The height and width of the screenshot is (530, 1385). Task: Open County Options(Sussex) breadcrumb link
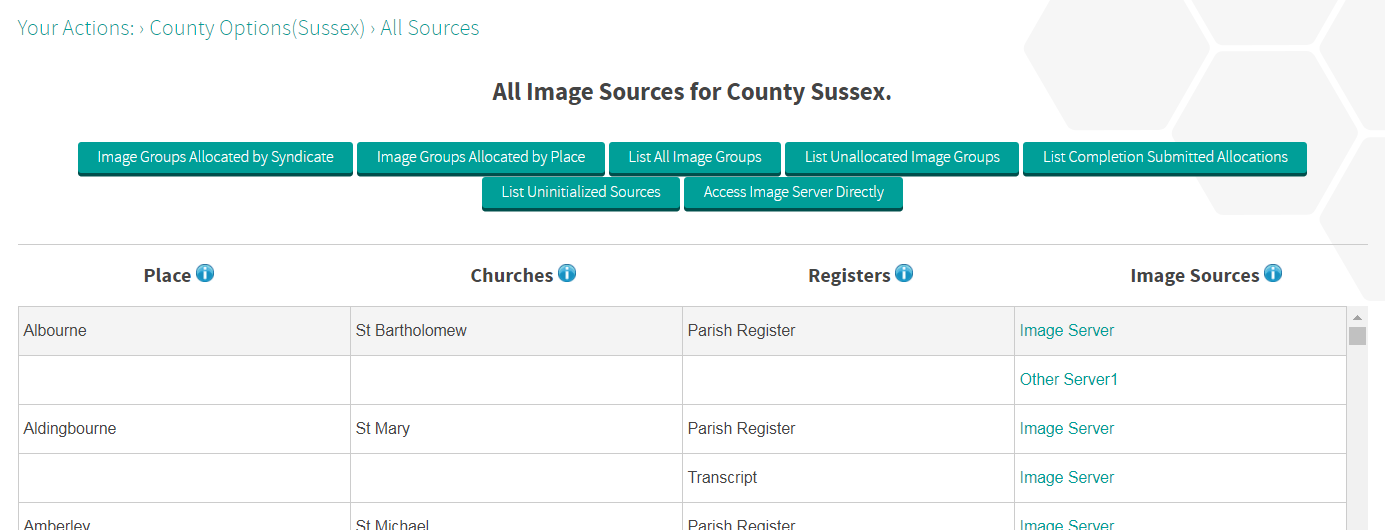[x=257, y=28]
